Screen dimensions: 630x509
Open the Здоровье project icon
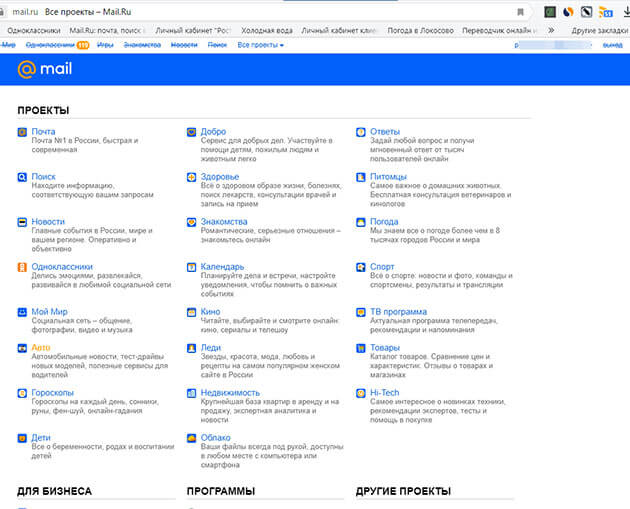[192, 177]
